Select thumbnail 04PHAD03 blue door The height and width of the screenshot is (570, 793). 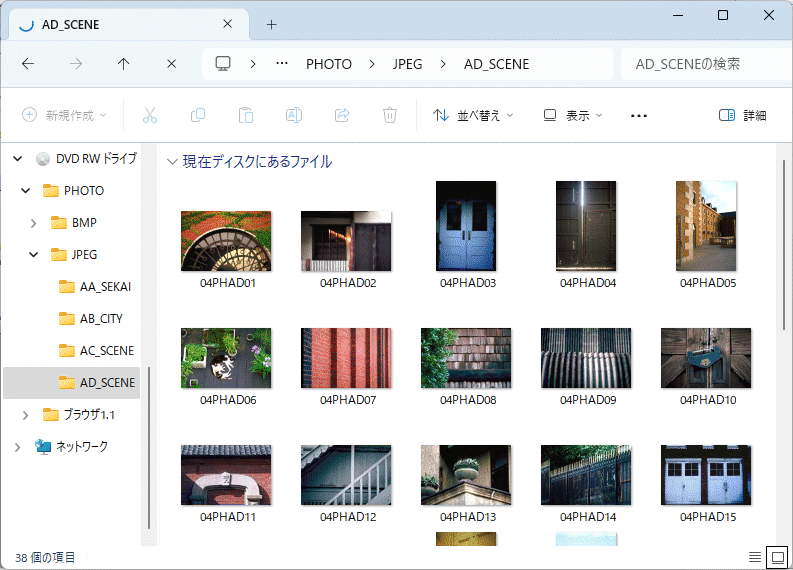[x=466, y=226]
